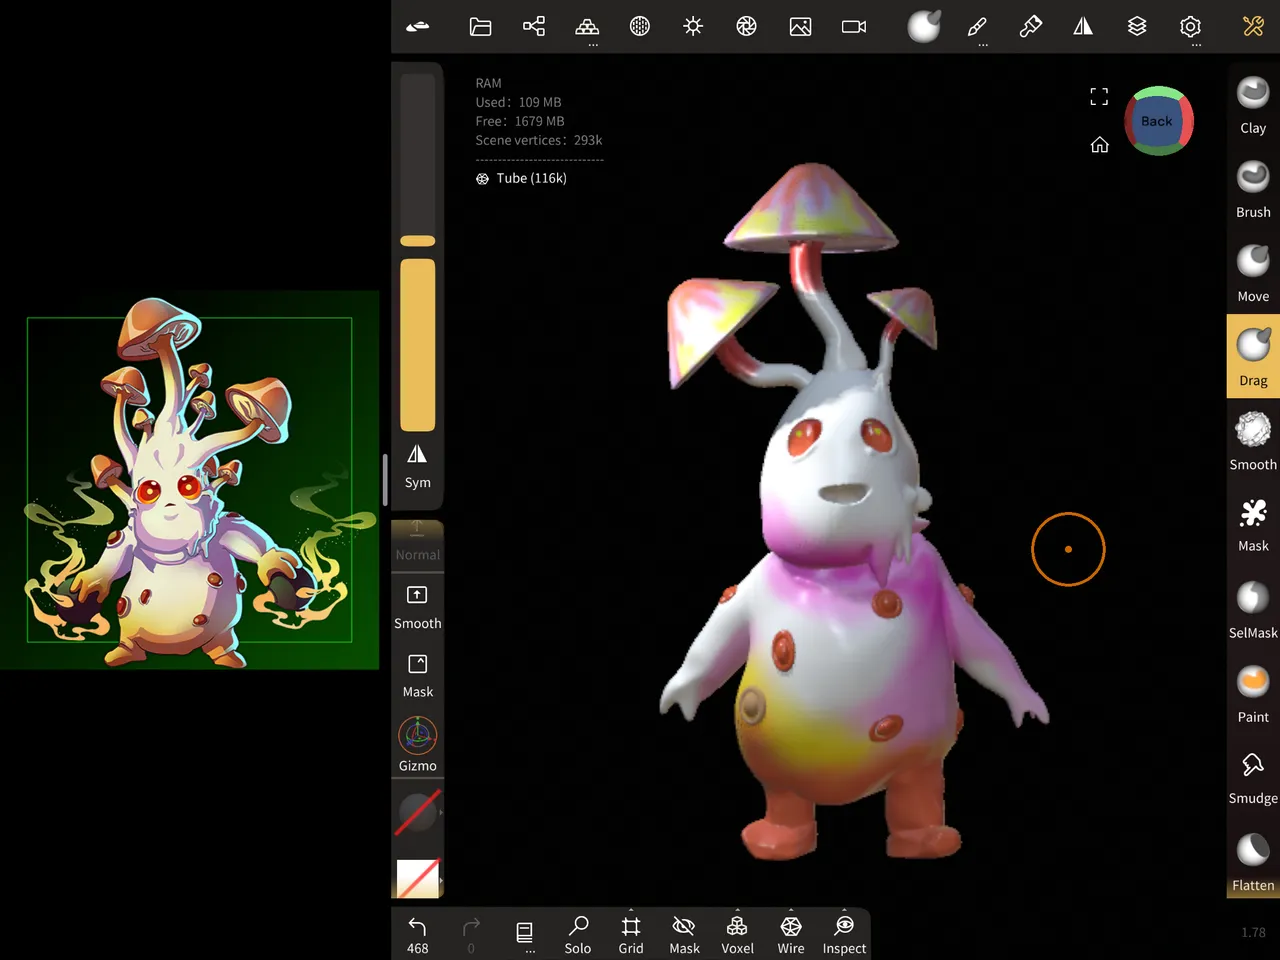
Task: Select the Paint tool
Action: pos(1253,694)
